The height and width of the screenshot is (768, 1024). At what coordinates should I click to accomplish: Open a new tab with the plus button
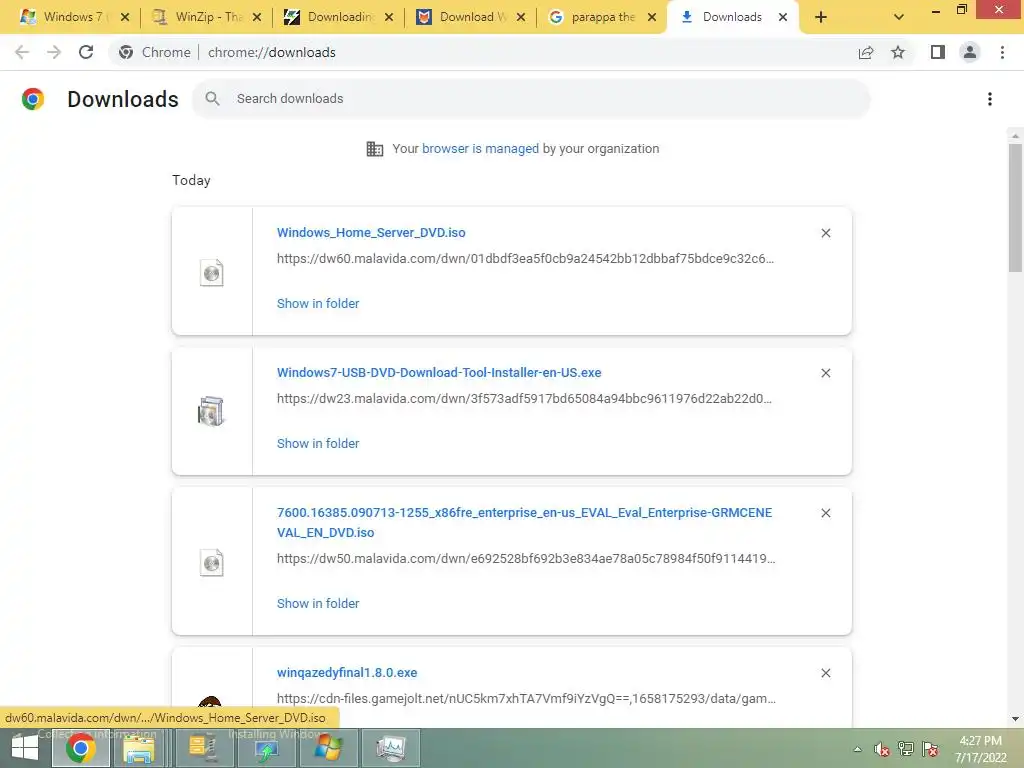point(821,17)
